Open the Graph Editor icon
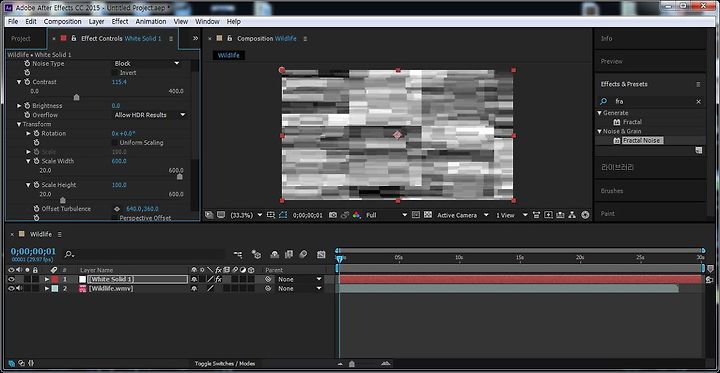720x373 pixels. (321, 254)
